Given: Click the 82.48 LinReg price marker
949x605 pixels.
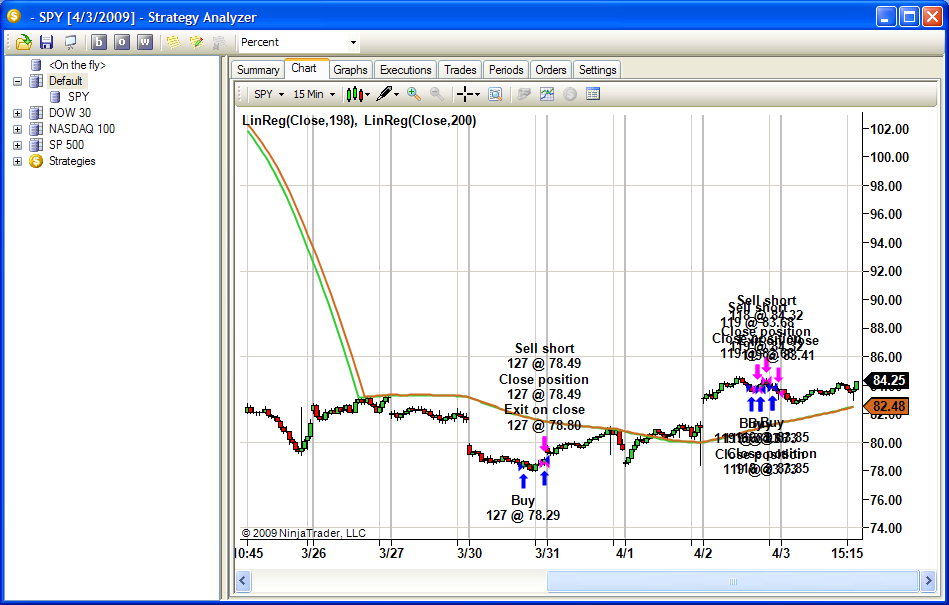Looking at the screenshot, I should (x=886, y=406).
